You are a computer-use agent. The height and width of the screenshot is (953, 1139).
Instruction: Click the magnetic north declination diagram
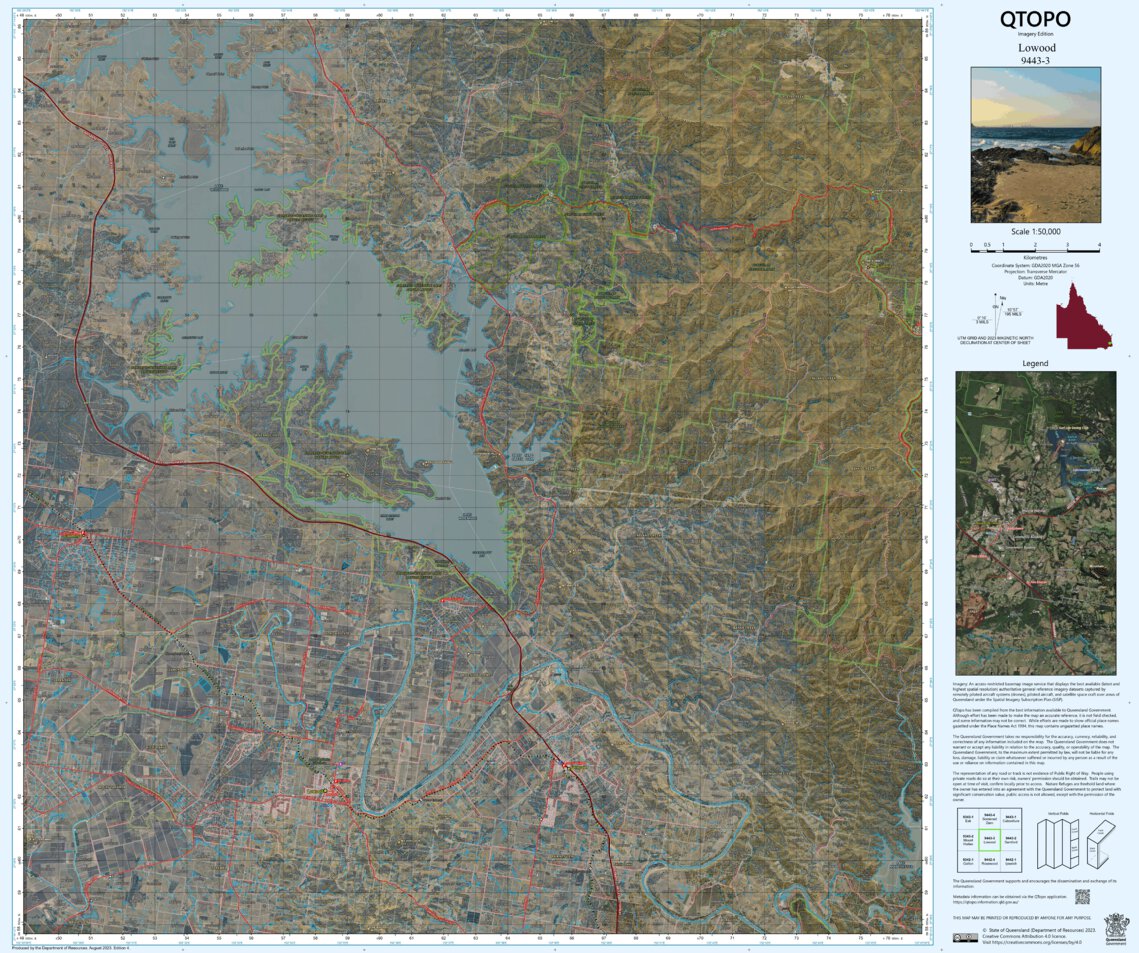point(996,315)
